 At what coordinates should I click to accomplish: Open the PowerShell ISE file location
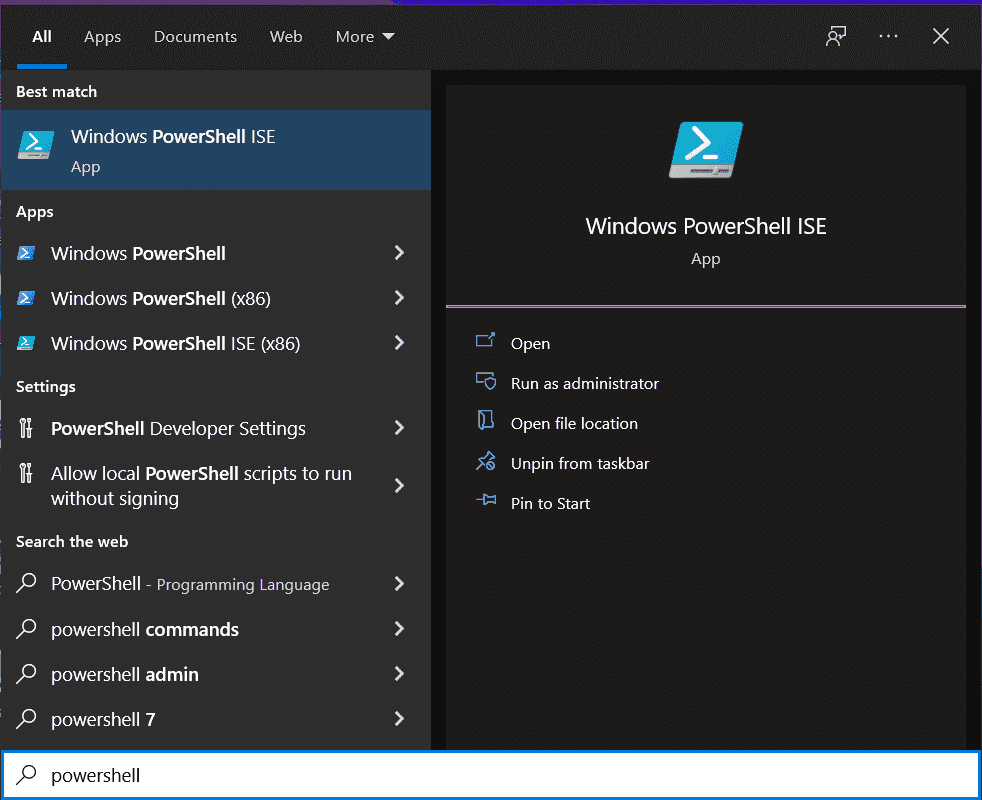tap(573, 423)
